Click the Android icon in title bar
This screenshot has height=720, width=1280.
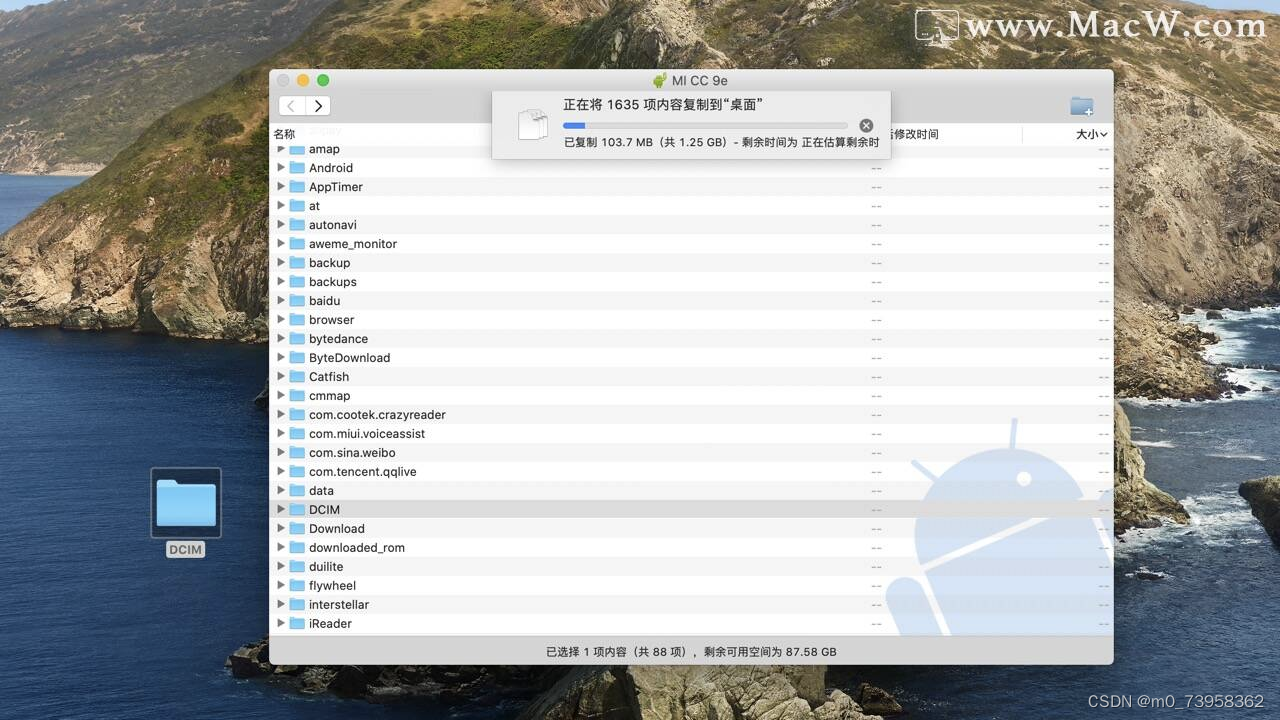(660, 81)
